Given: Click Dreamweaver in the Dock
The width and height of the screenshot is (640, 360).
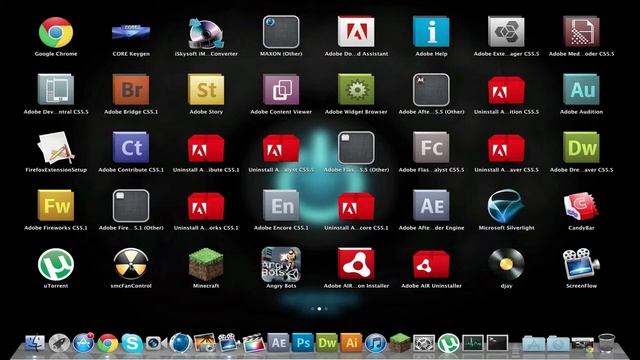Looking at the screenshot, I should 327,343.
